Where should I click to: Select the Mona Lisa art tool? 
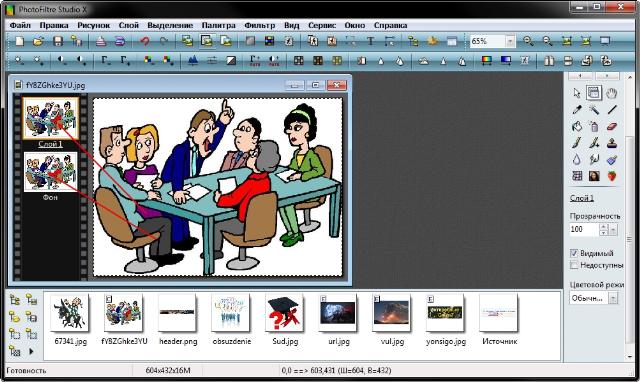(x=594, y=176)
